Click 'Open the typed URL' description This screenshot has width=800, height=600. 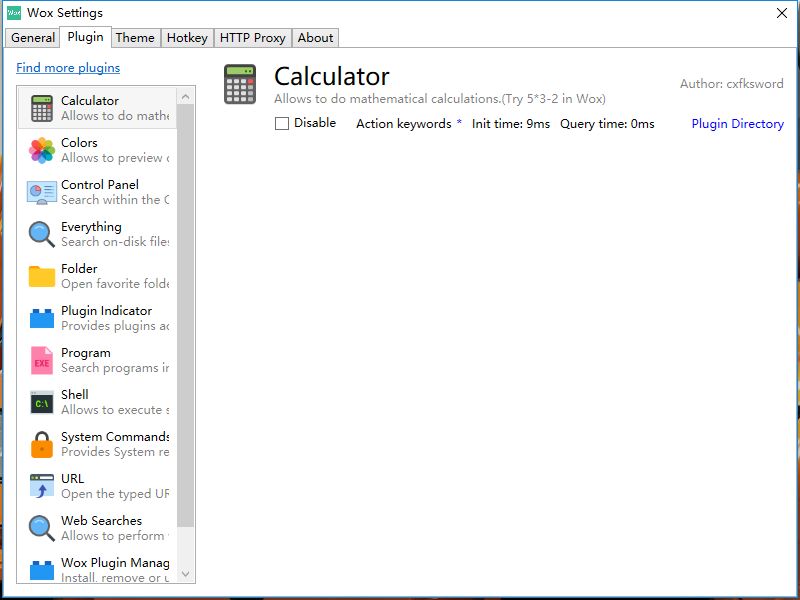pos(115,494)
